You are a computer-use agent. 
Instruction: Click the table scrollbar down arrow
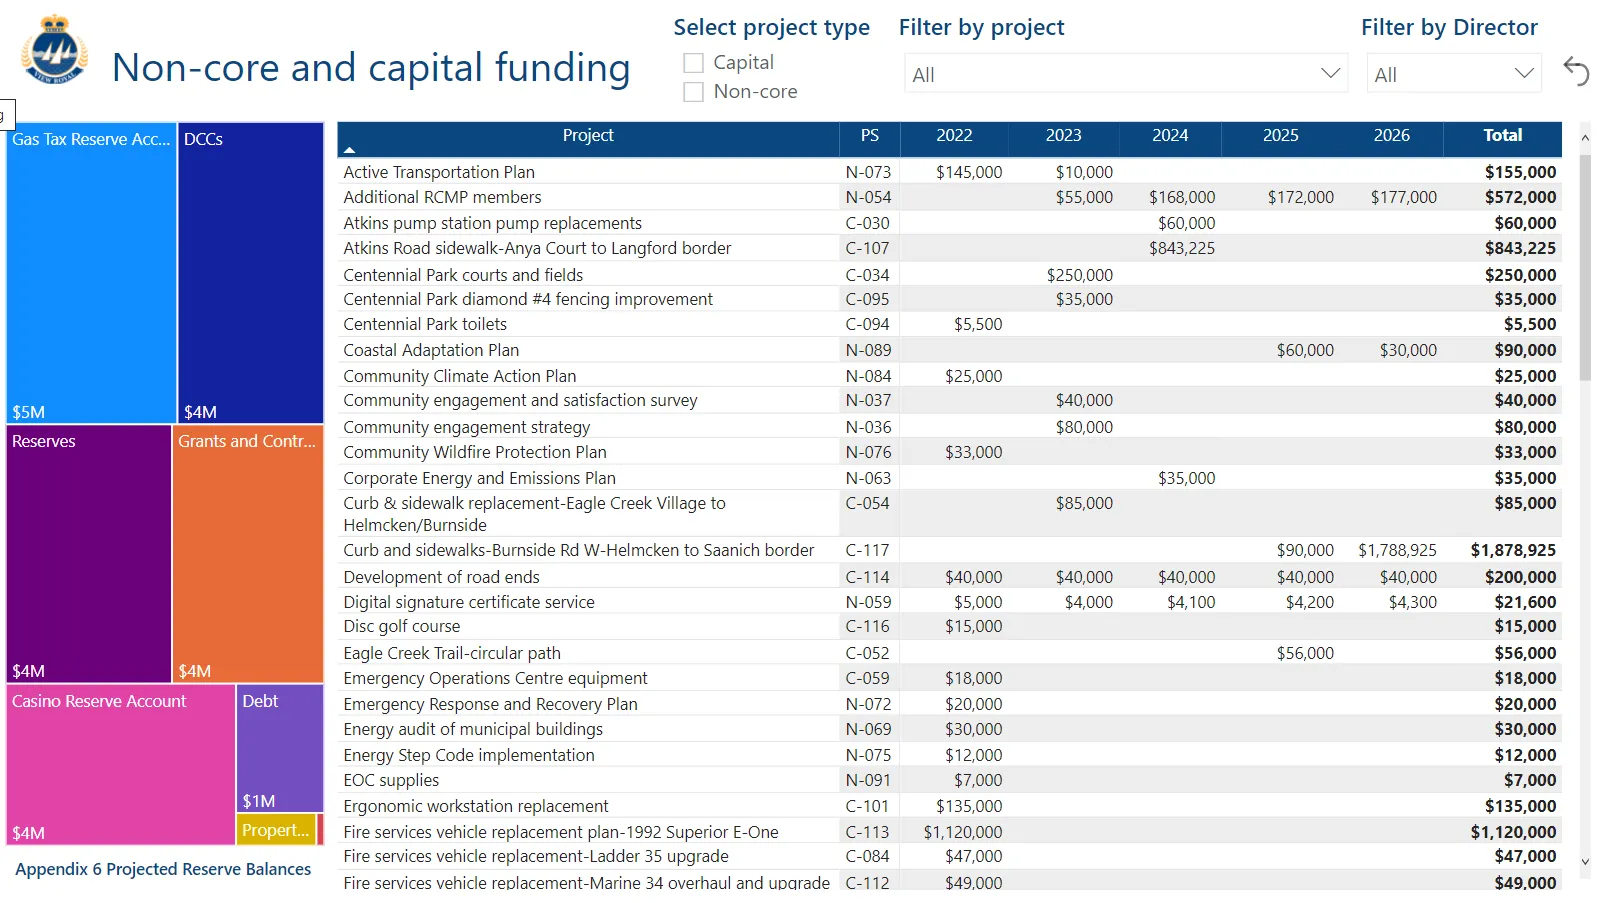coord(1585,861)
